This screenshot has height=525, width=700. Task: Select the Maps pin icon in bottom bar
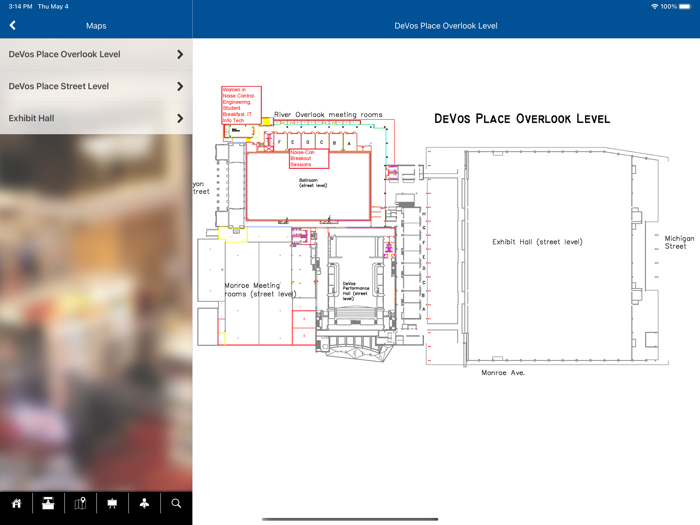(80, 504)
